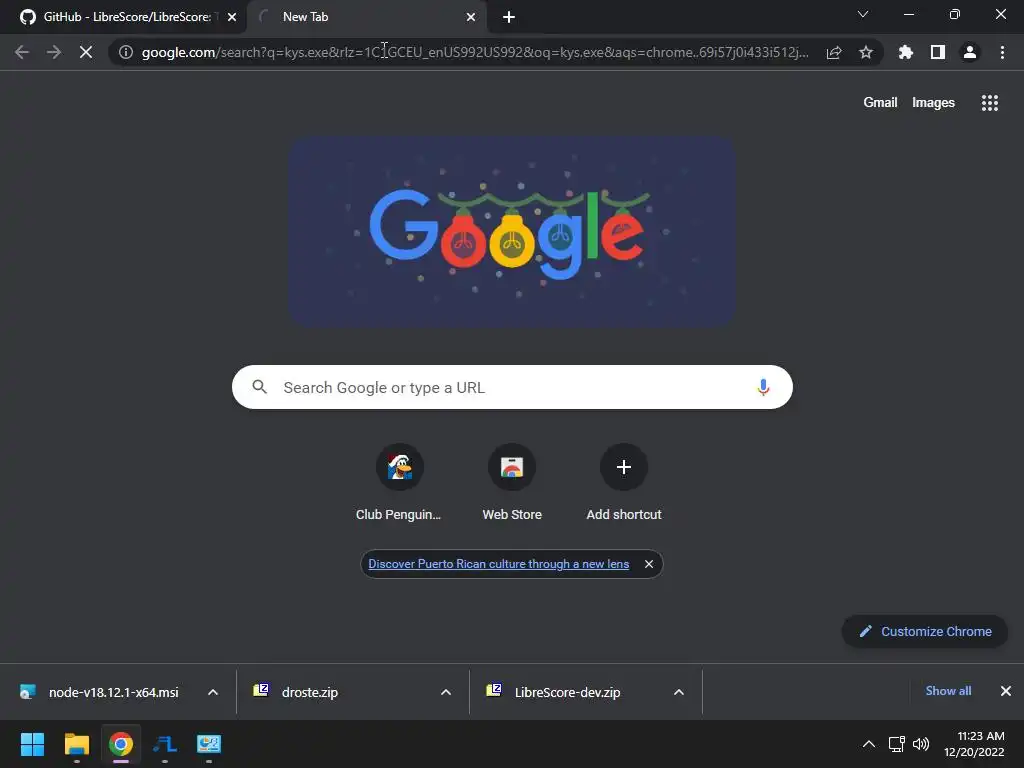View site information icon in address bar
Image resolution: width=1024 pixels, height=768 pixels.
126,52
